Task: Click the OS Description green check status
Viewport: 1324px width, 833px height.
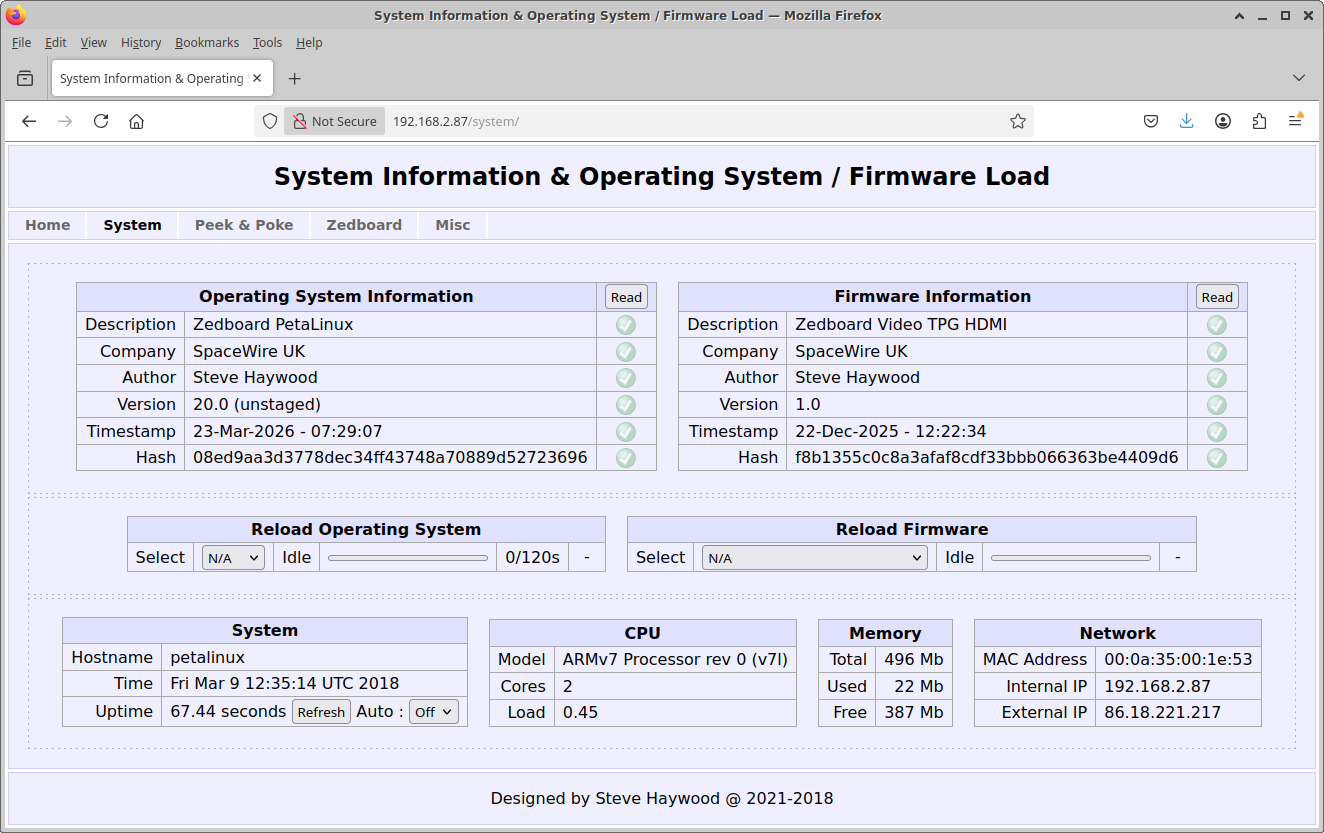Action: [x=626, y=325]
